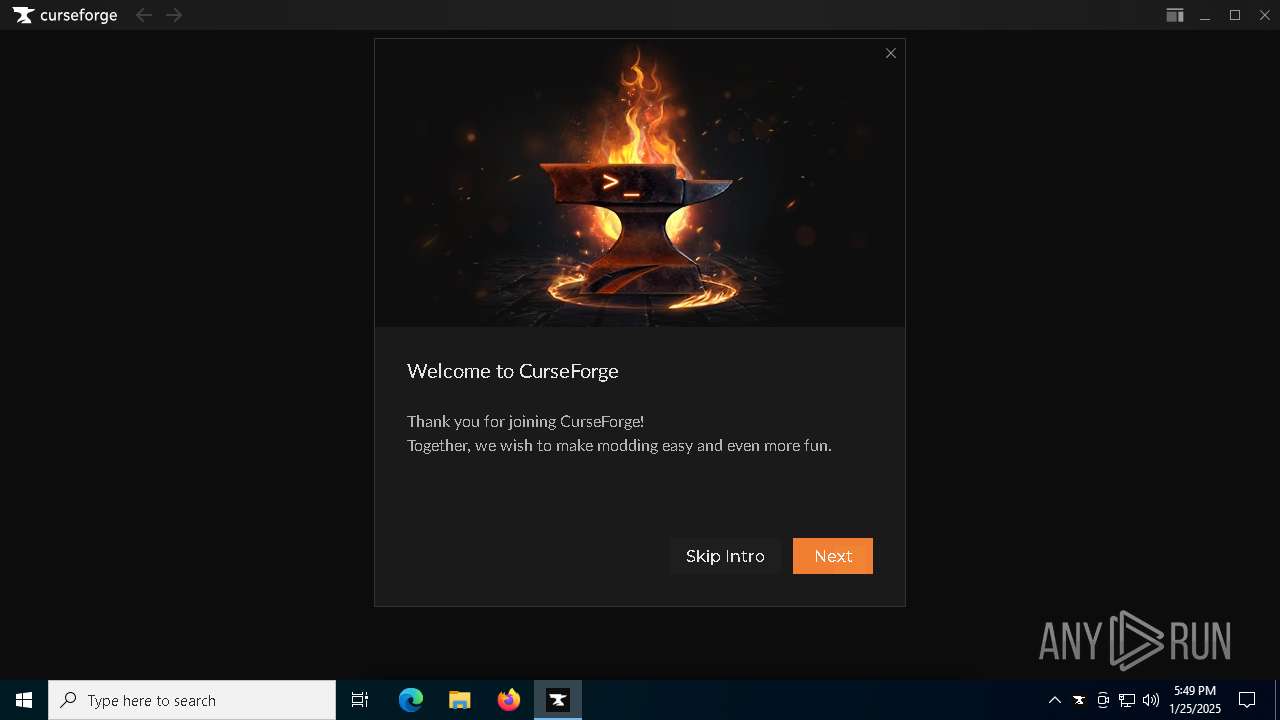Maximize the CurseForge window
Viewport: 1280px width, 720px height.
[1235, 15]
